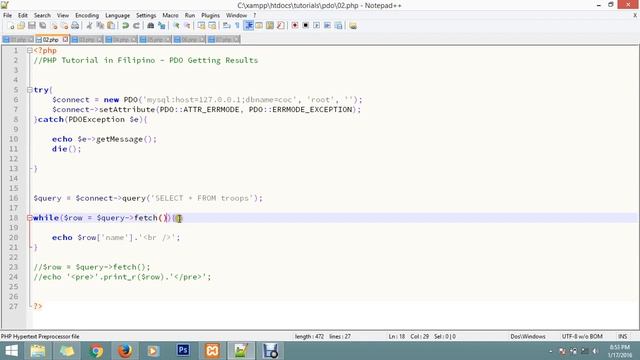Image resolution: width=640 pixels, height=360 pixels.
Task: Toggle Word Wrap in the toolbar
Action: [x=227, y=26]
